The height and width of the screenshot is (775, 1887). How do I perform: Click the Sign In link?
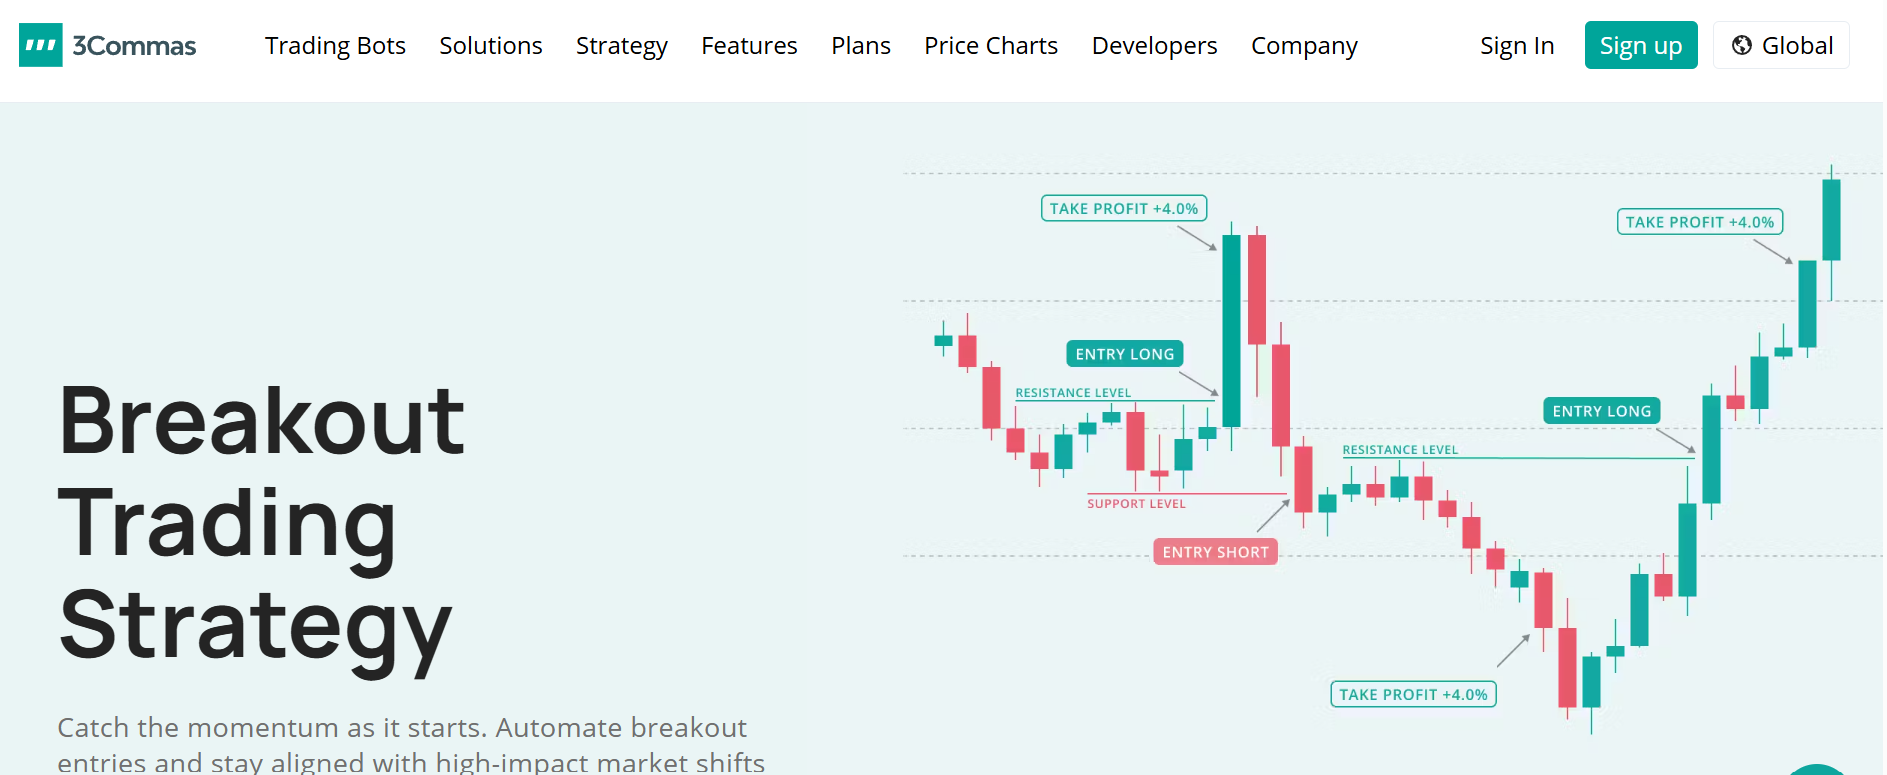click(x=1516, y=46)
